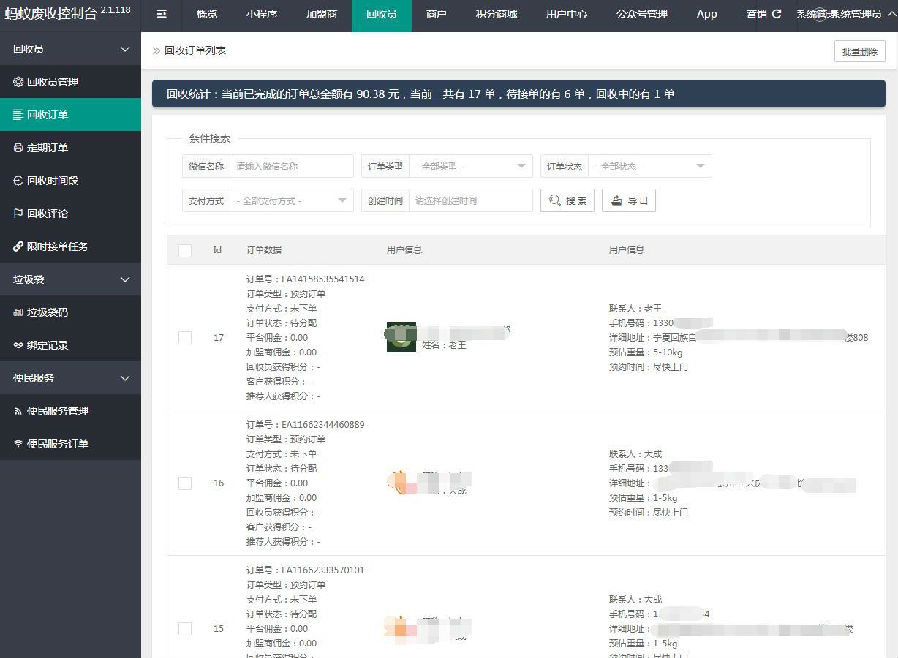Viewport: 898px width, 658px height.
Task: Open the 支付方式 dropdown
Action: (292, 201)
